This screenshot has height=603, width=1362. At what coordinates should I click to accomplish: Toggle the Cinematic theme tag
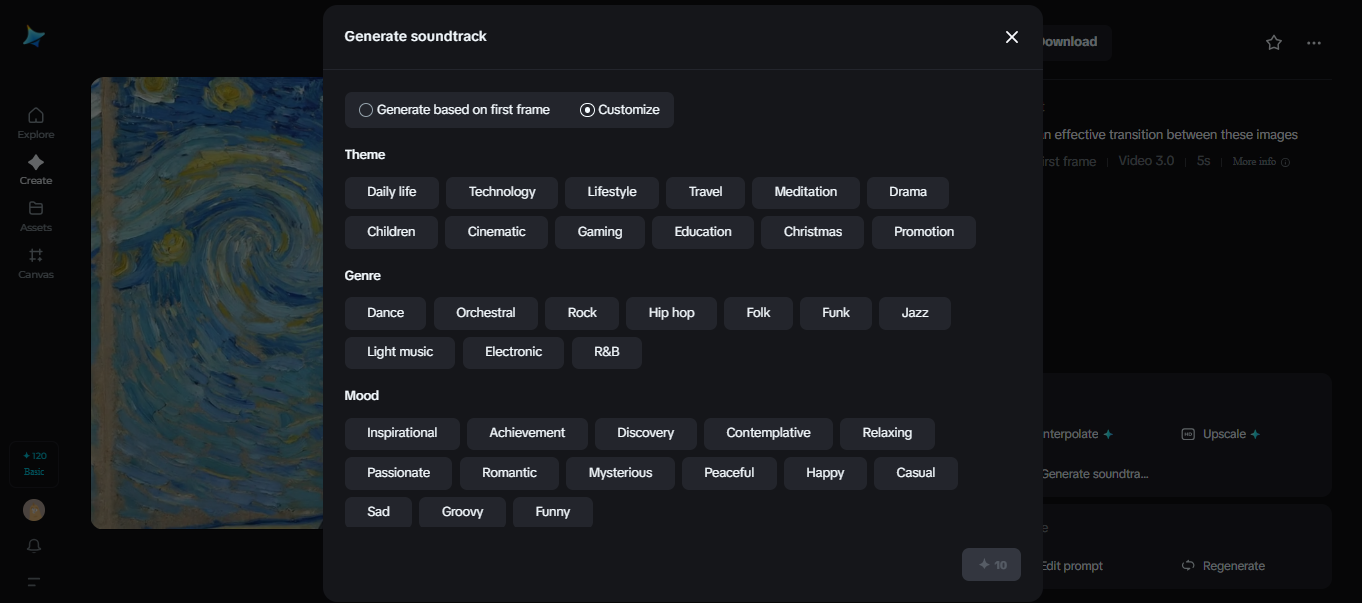click(496, 232)
